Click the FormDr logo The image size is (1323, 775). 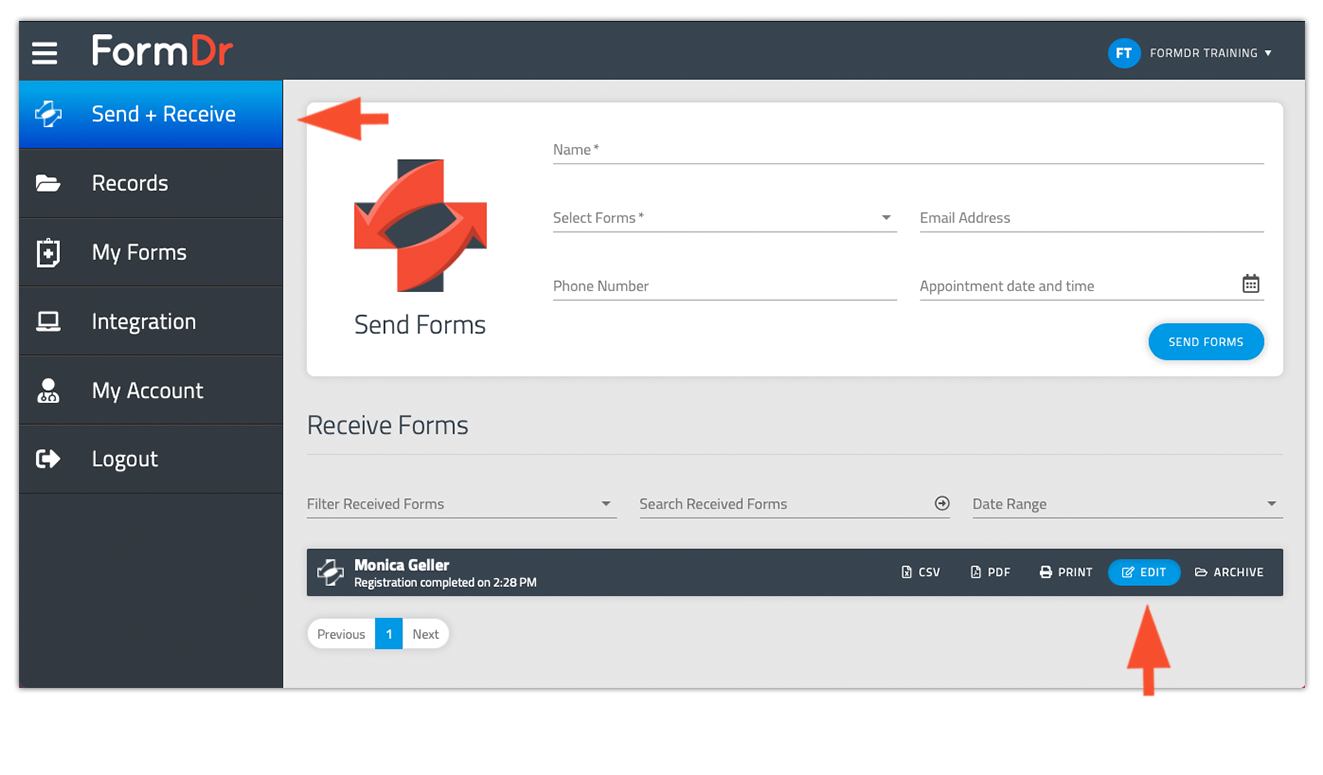[x=162, y=51]
